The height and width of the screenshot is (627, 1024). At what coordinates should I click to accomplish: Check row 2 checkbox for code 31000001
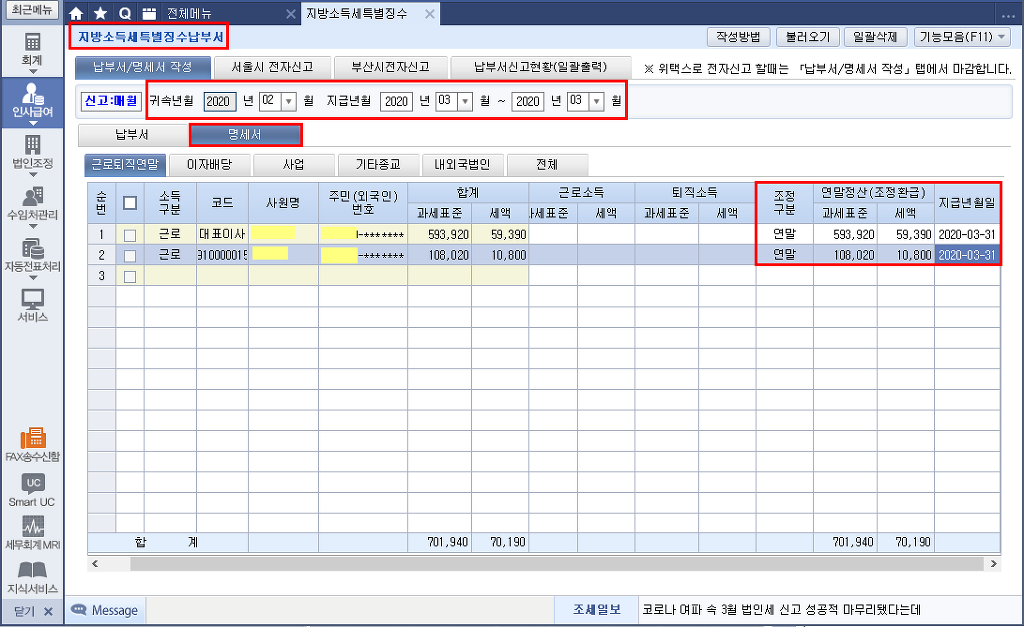coord(130,255)
